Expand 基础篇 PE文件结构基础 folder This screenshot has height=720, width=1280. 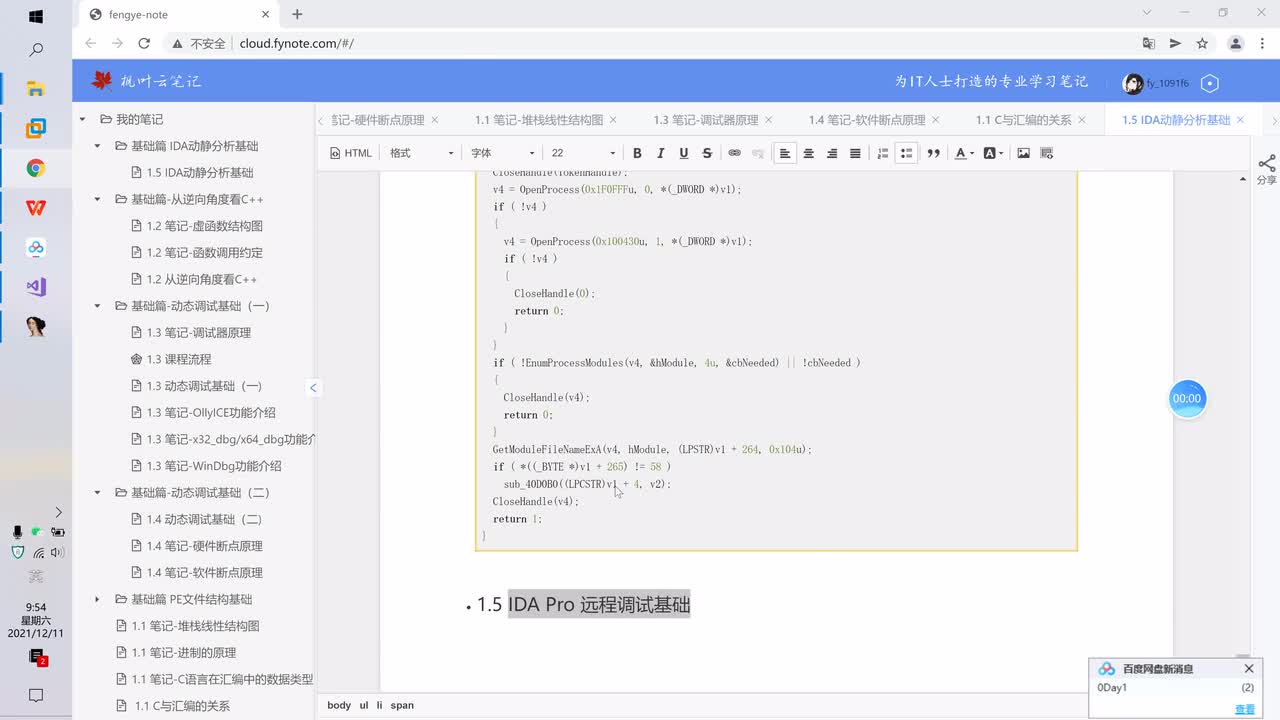click(x=97, y=599)
